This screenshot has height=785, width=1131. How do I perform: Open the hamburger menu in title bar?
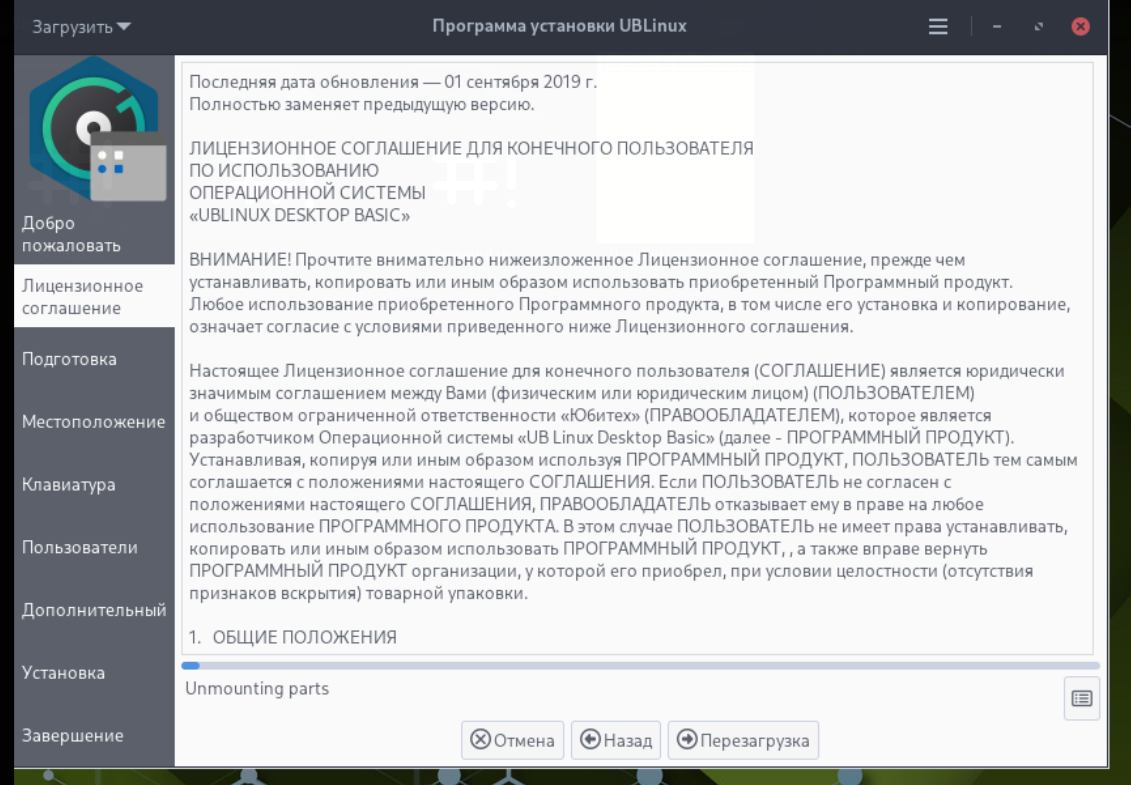click(x=938, y=27)
